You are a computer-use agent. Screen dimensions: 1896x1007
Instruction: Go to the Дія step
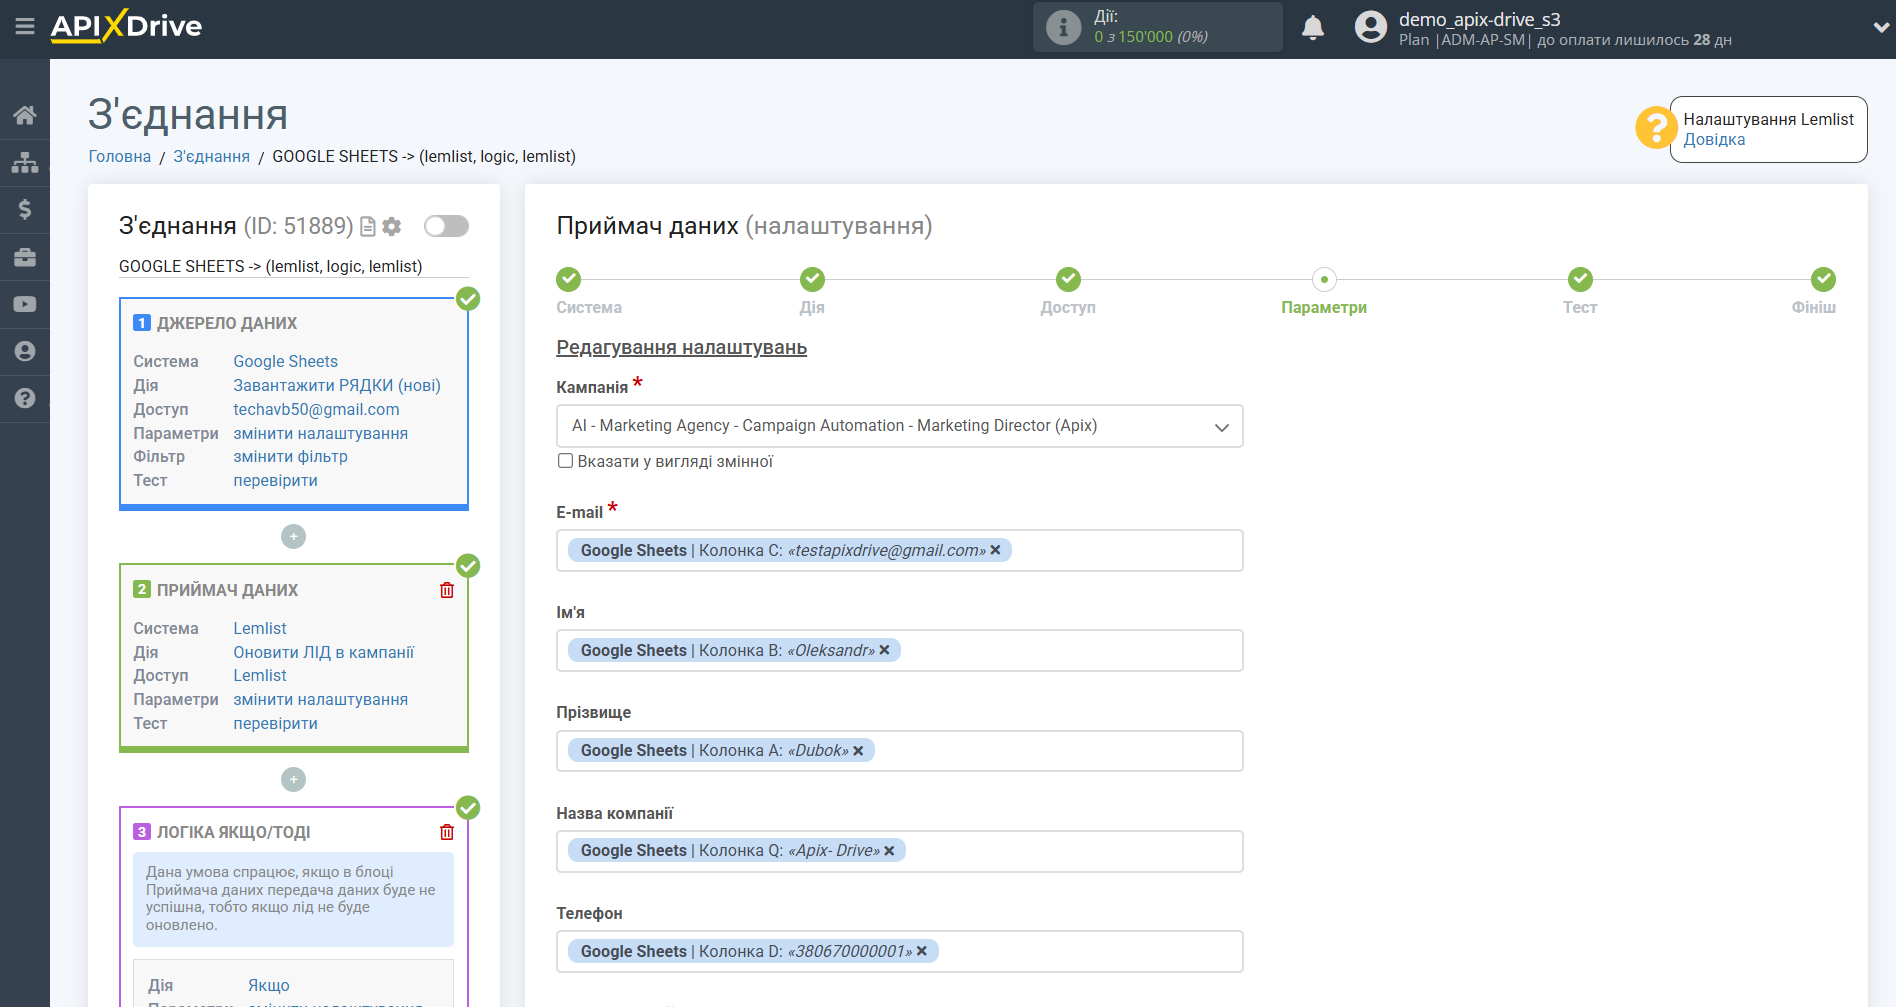[812, 279]
